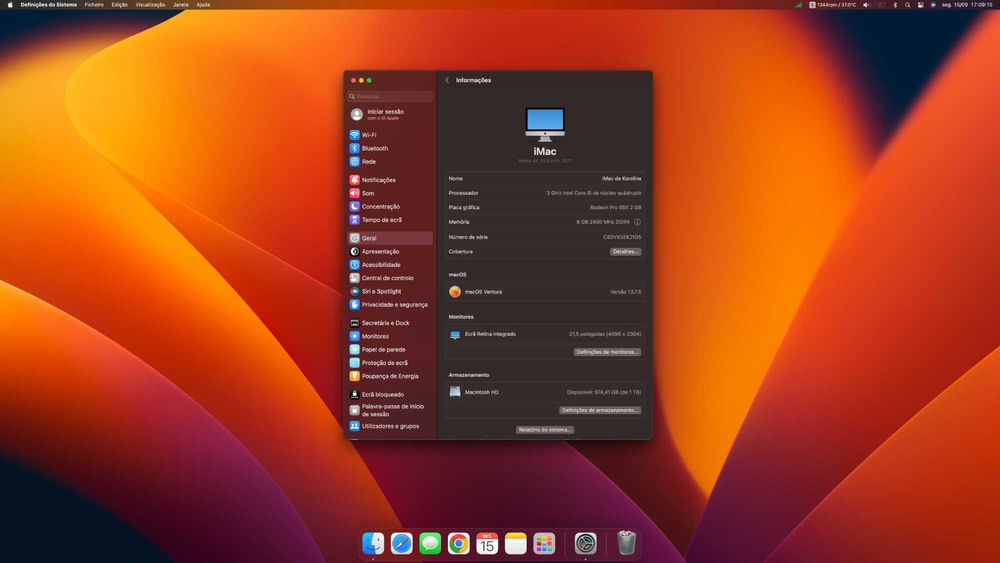
Task: Click the volume icon in menu bar
Action: pyautogui.click(x=866, y=4)
